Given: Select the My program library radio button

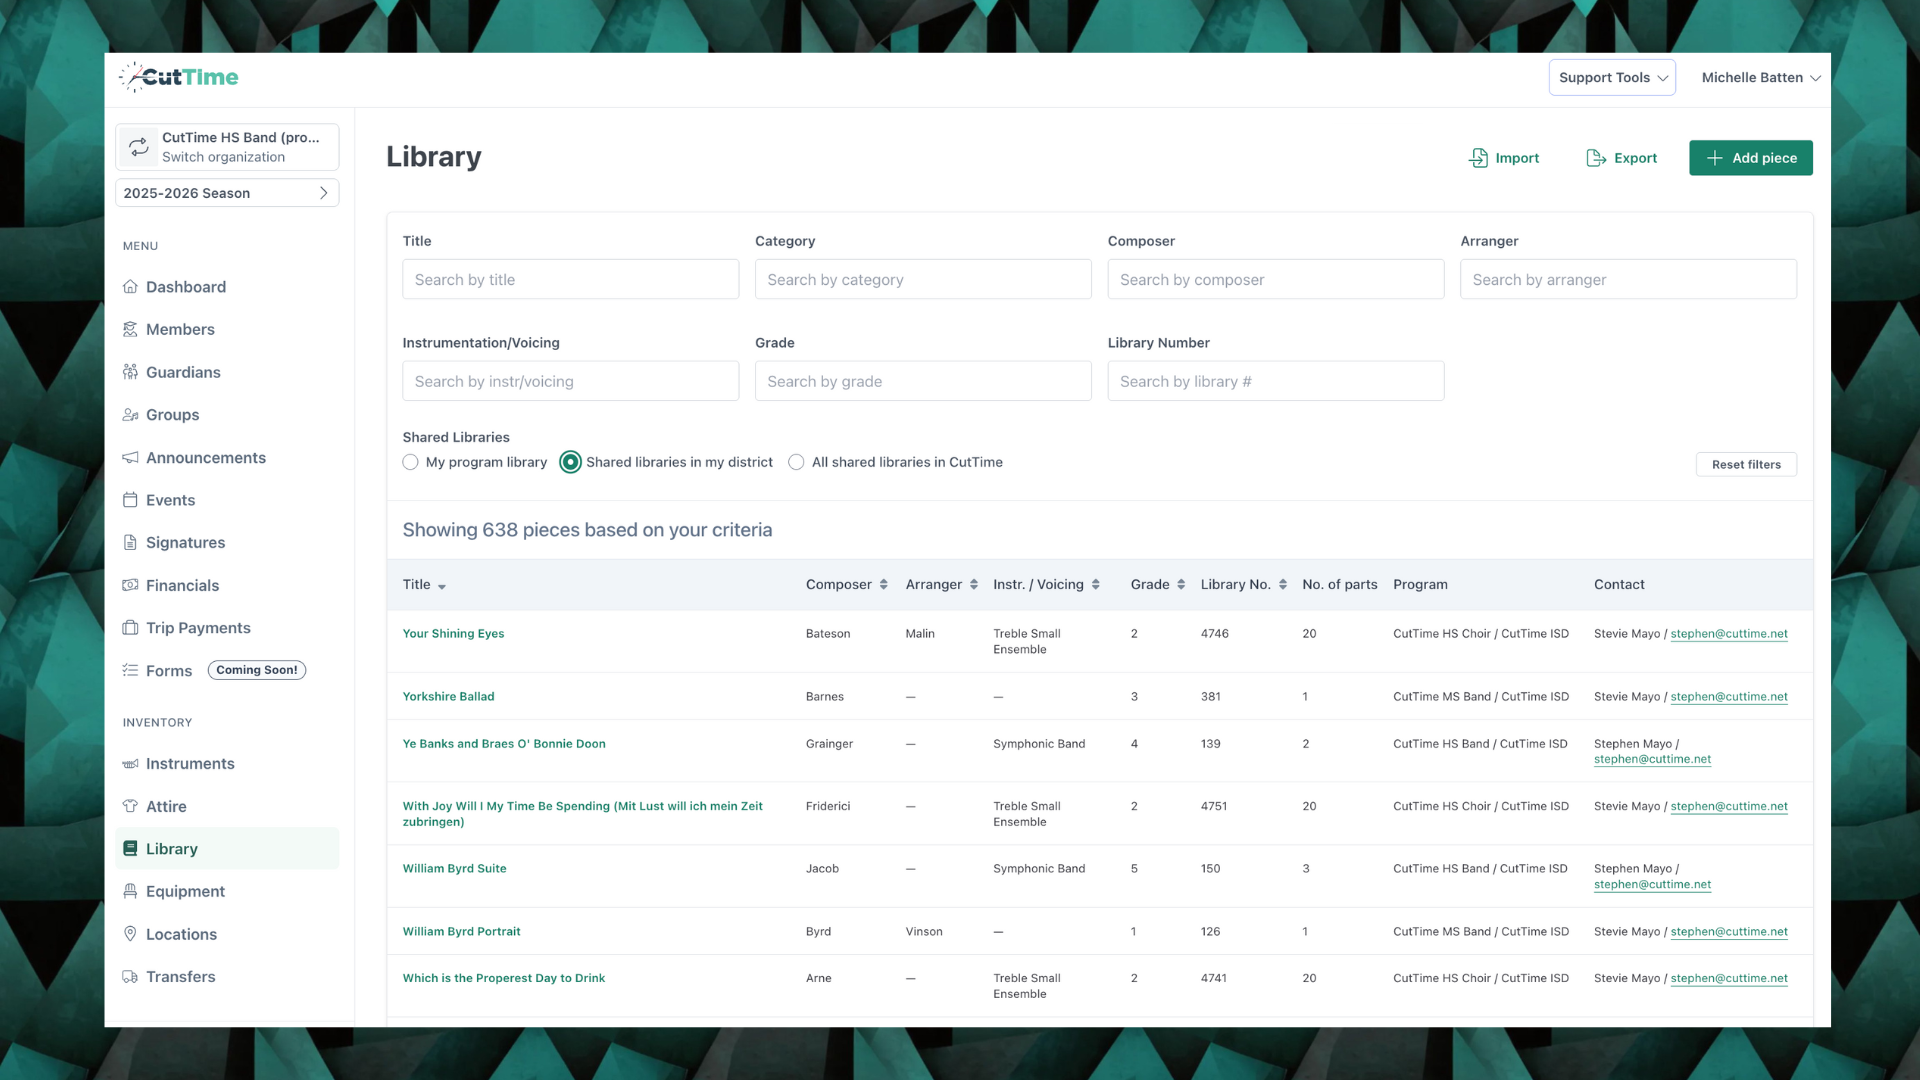Looking at the screenshot, I should [x=410, y=462].
